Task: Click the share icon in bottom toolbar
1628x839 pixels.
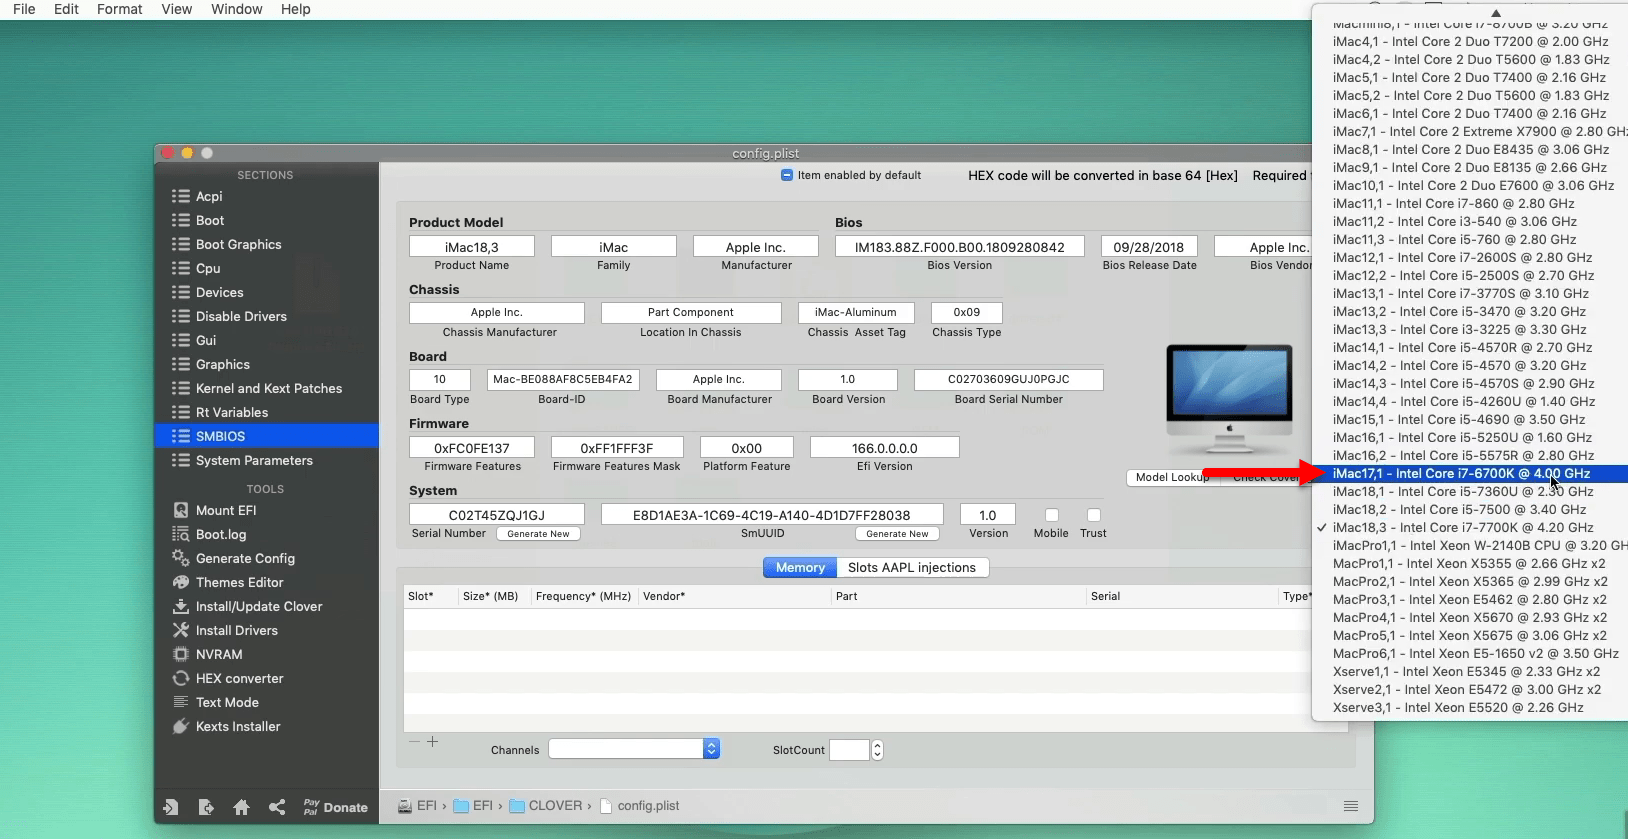Action: [277, 807]
